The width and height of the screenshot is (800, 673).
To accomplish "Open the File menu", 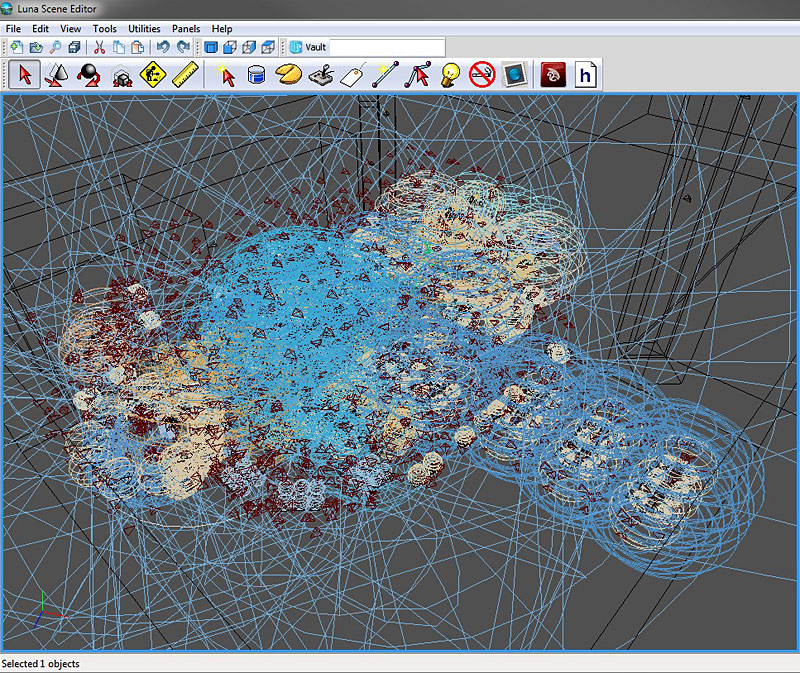I will point(13,29).
